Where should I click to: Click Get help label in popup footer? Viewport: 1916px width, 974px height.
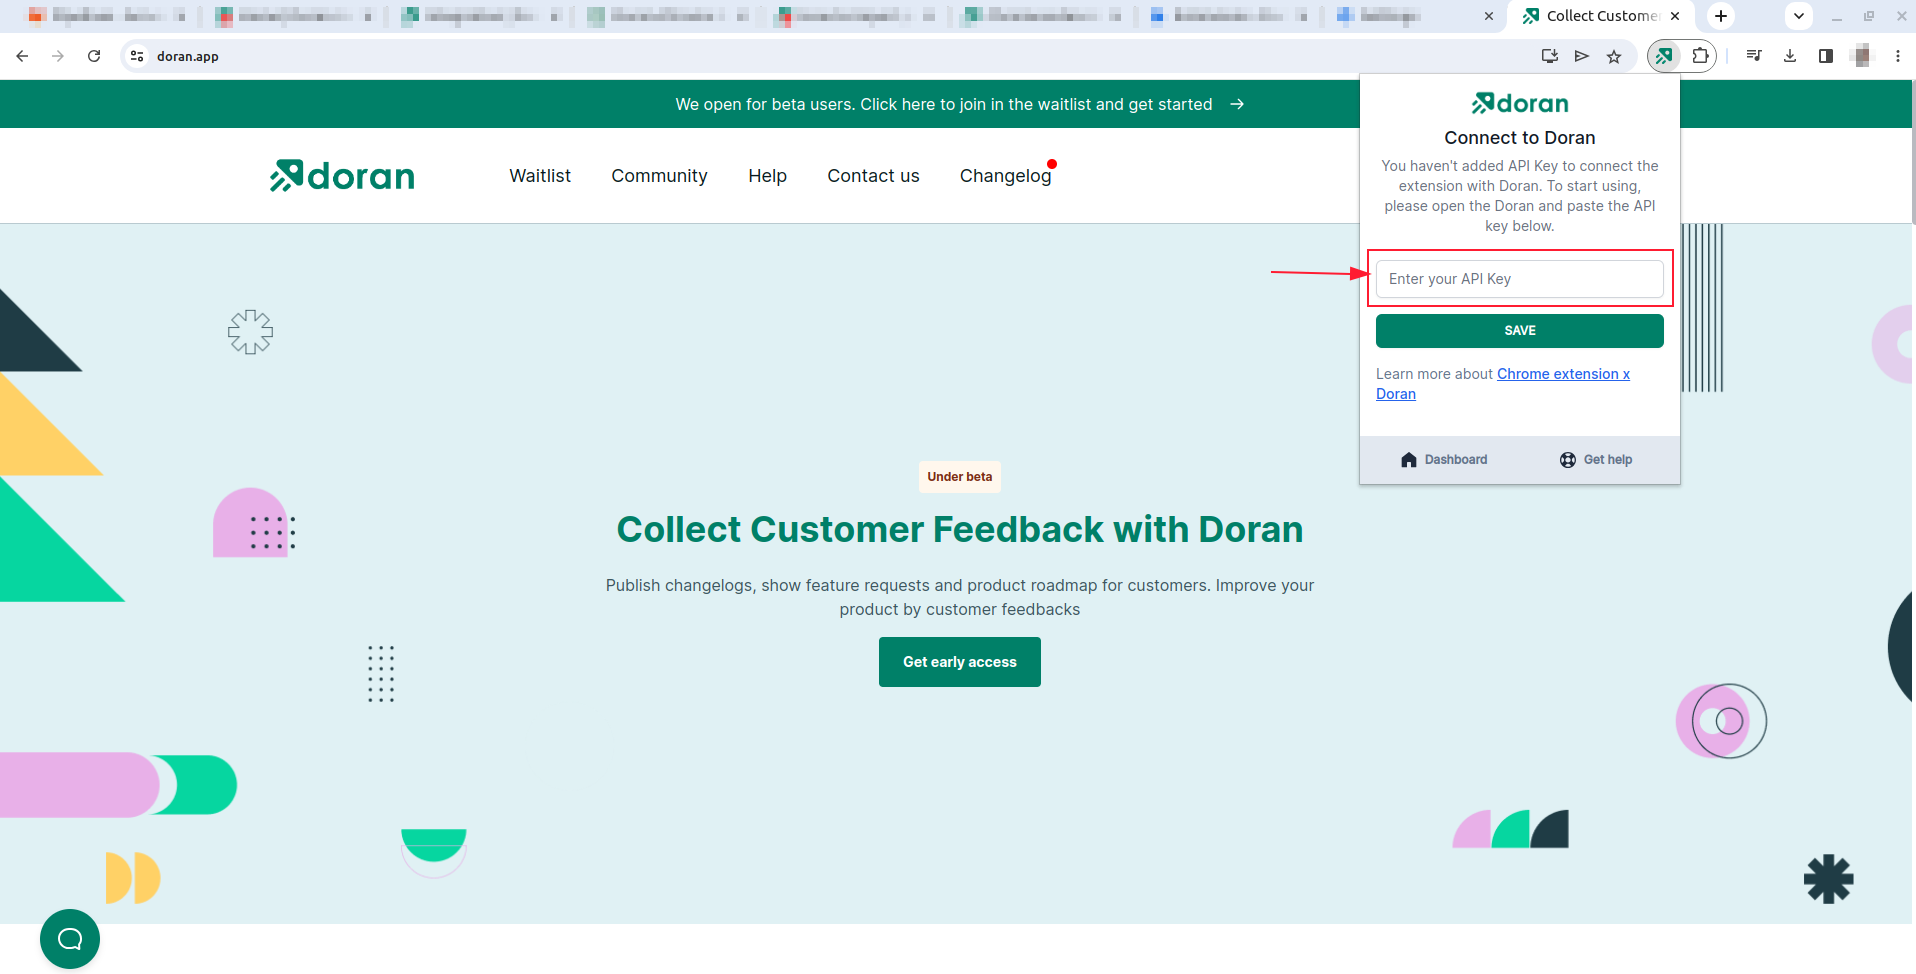click(1608, 460)
